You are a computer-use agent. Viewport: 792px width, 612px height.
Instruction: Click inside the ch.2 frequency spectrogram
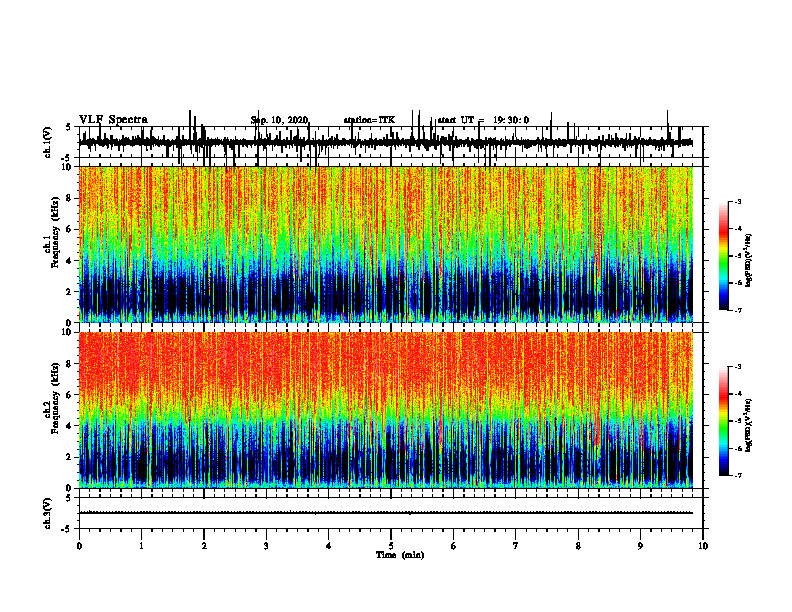click(386, 410)
